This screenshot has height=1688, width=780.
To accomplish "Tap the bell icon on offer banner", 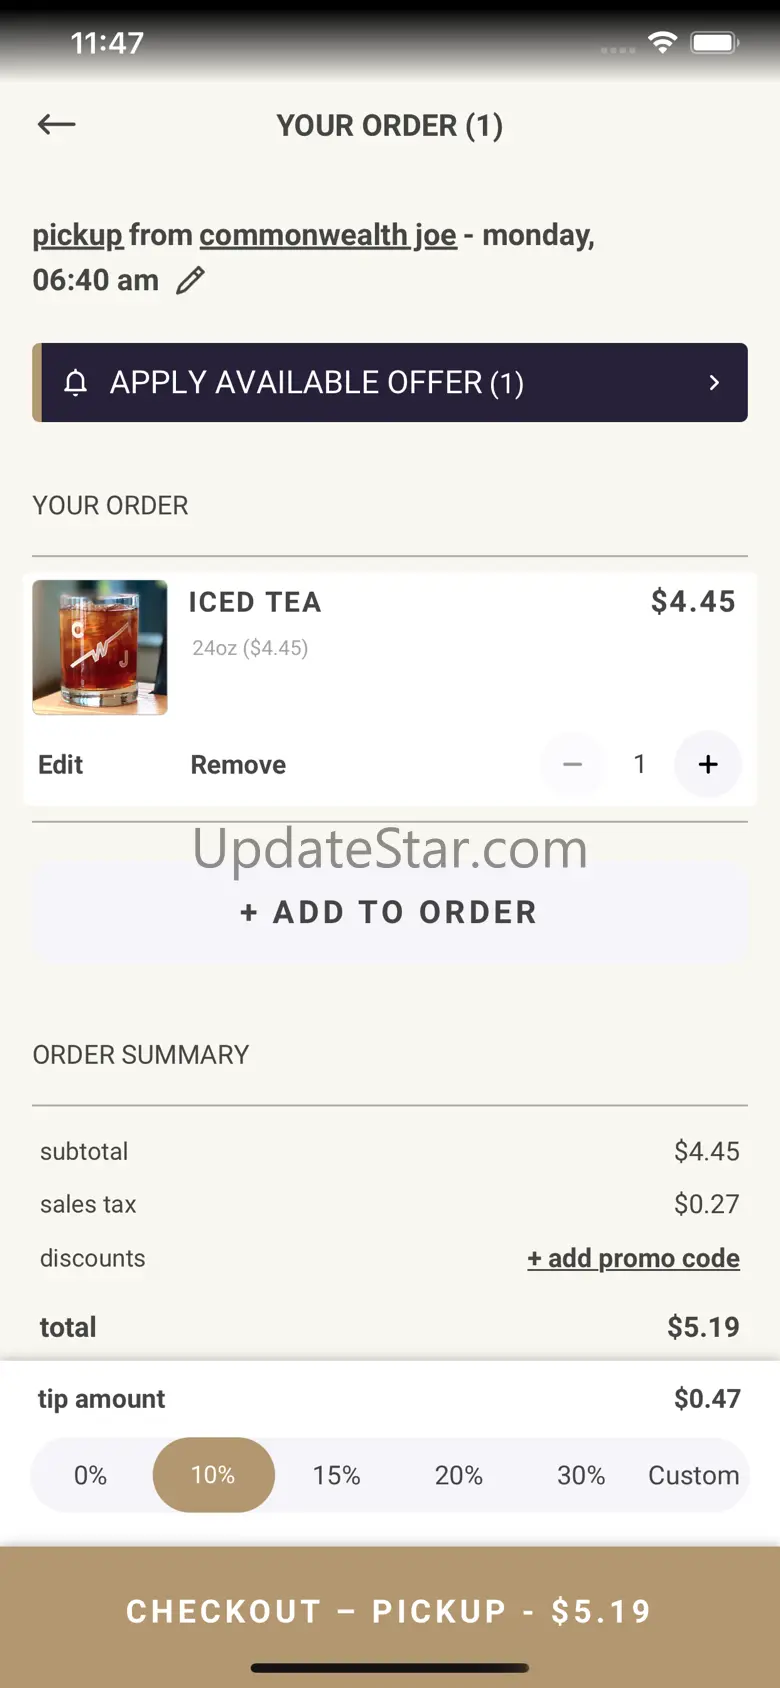I will (x=76, y=382).
